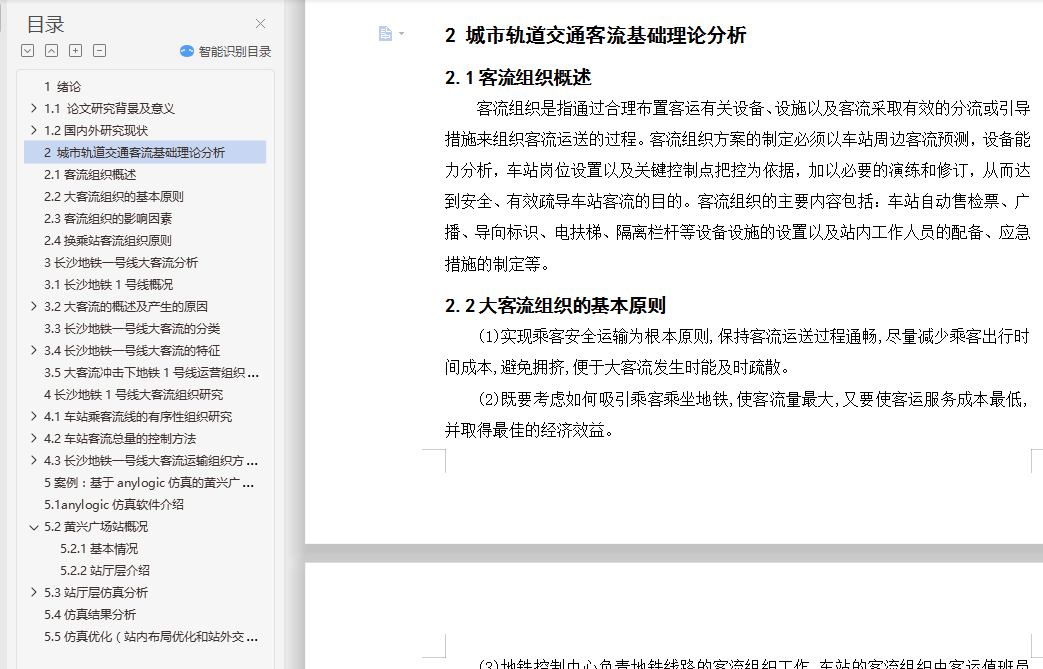Select 2 城市轨道交通客流基础理论分析 outline entry

click(x=145, y=152)
